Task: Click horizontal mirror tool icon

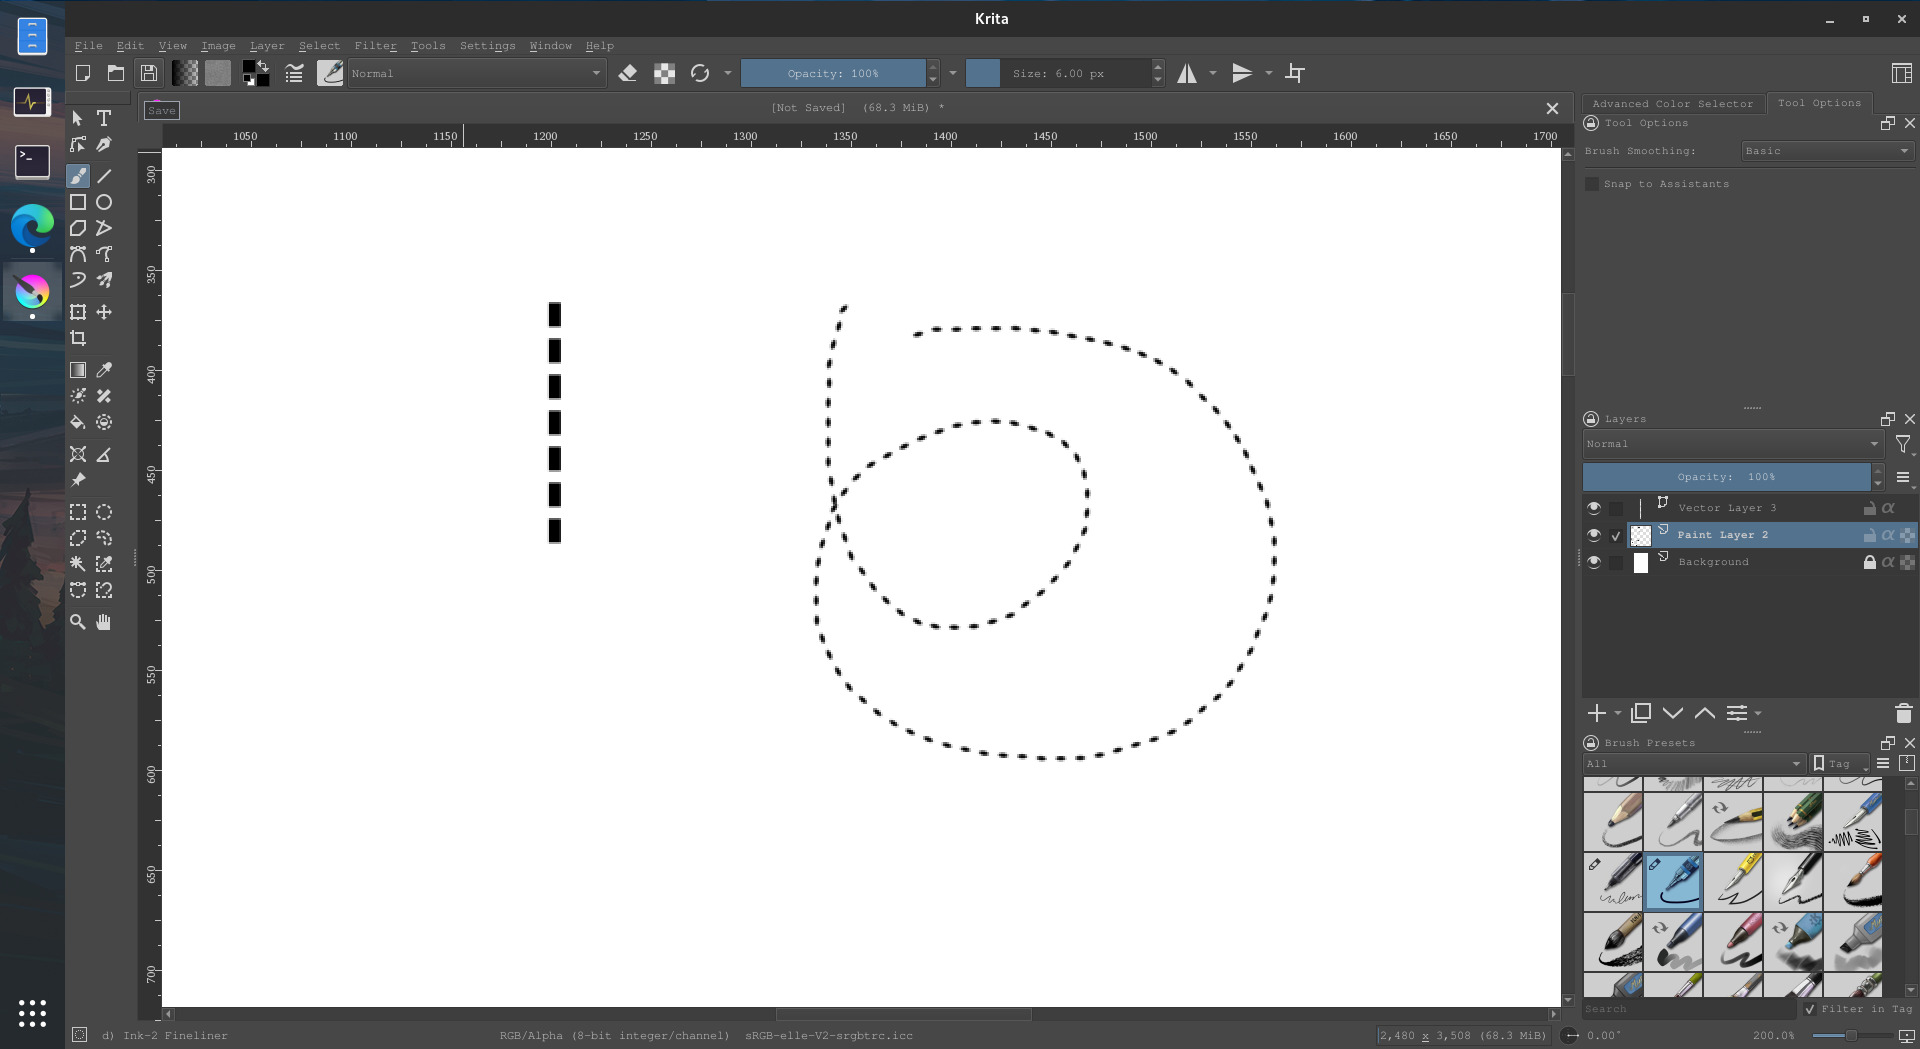Action: (1187, 73)
